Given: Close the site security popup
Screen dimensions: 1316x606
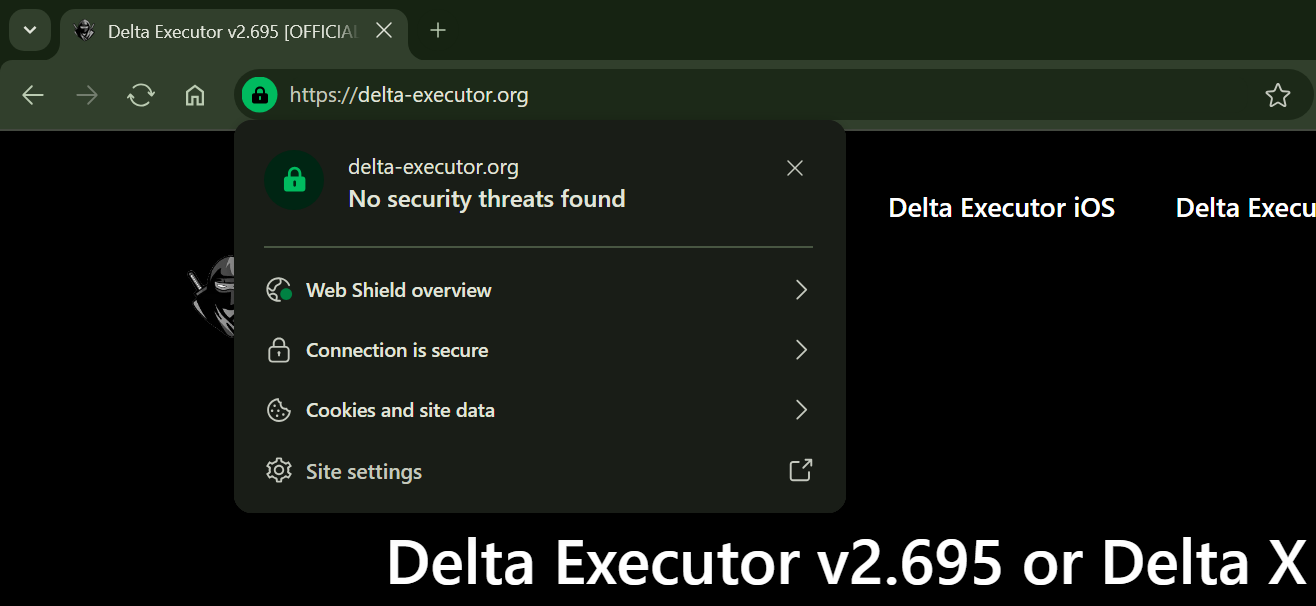Looking at the screenshot, I should [795, 168].
